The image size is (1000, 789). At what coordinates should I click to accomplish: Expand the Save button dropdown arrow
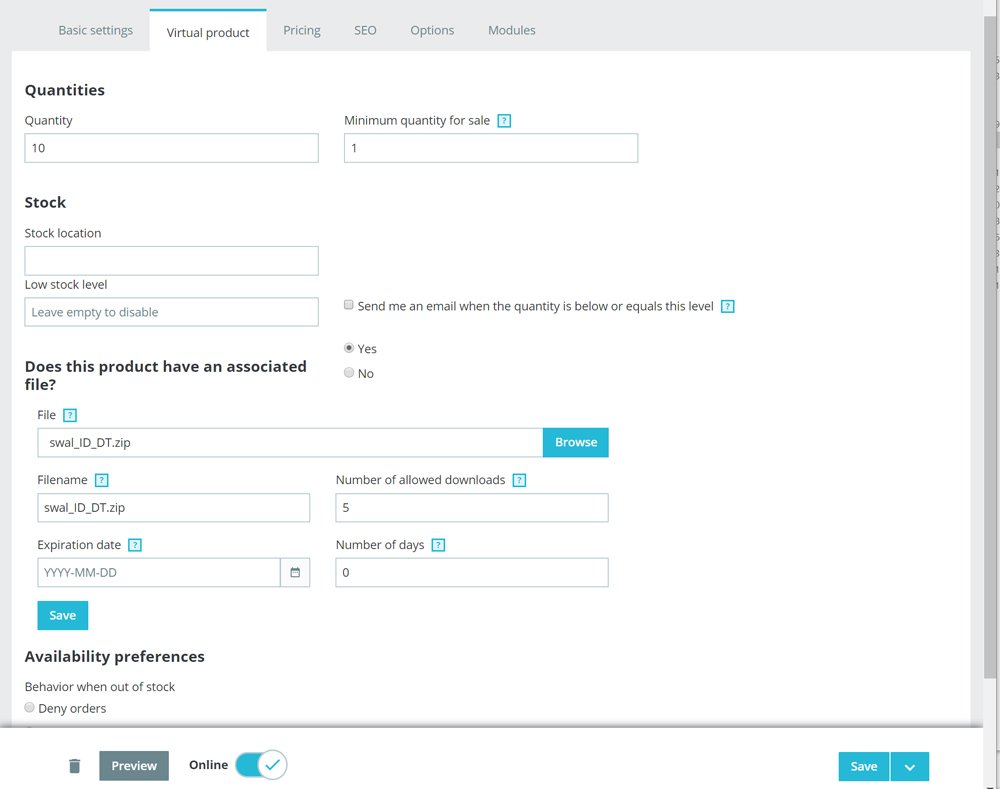click(x=909, y=766)
